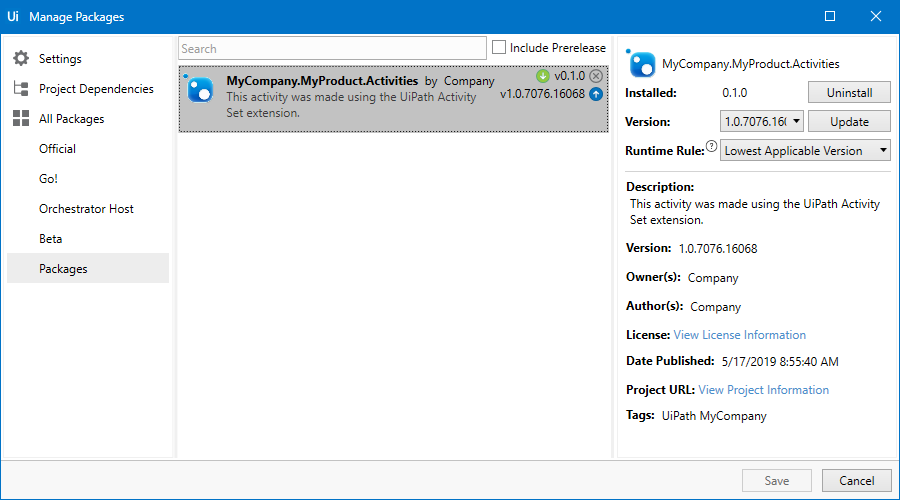Image resolution: width=900 pixels, height=500 pixels.
Task: Toggle the Include Prerelease checkbox
Action: click(499, 47)
